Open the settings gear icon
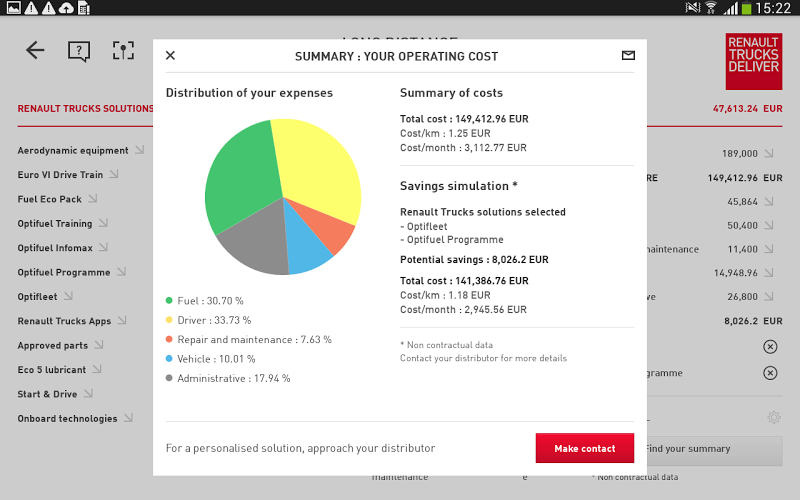 (x=773, y=418)
